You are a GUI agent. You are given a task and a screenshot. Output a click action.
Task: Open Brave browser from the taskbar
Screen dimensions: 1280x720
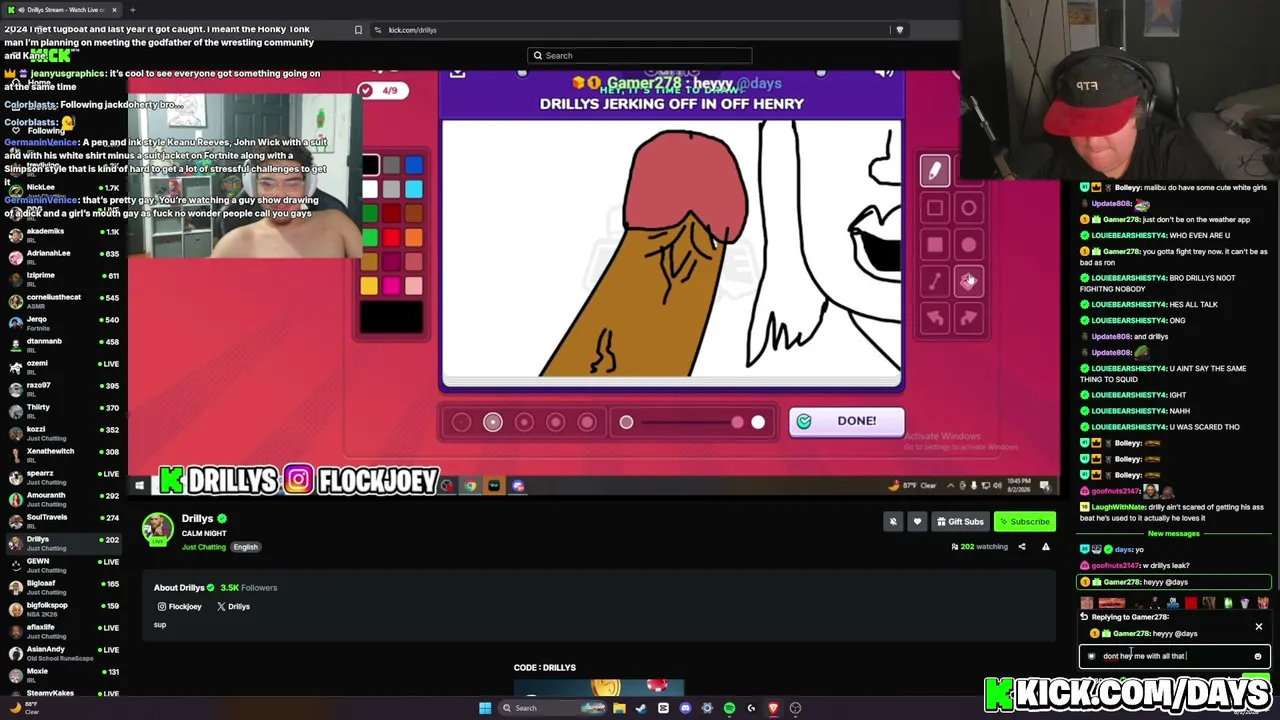tap(773, 708)
